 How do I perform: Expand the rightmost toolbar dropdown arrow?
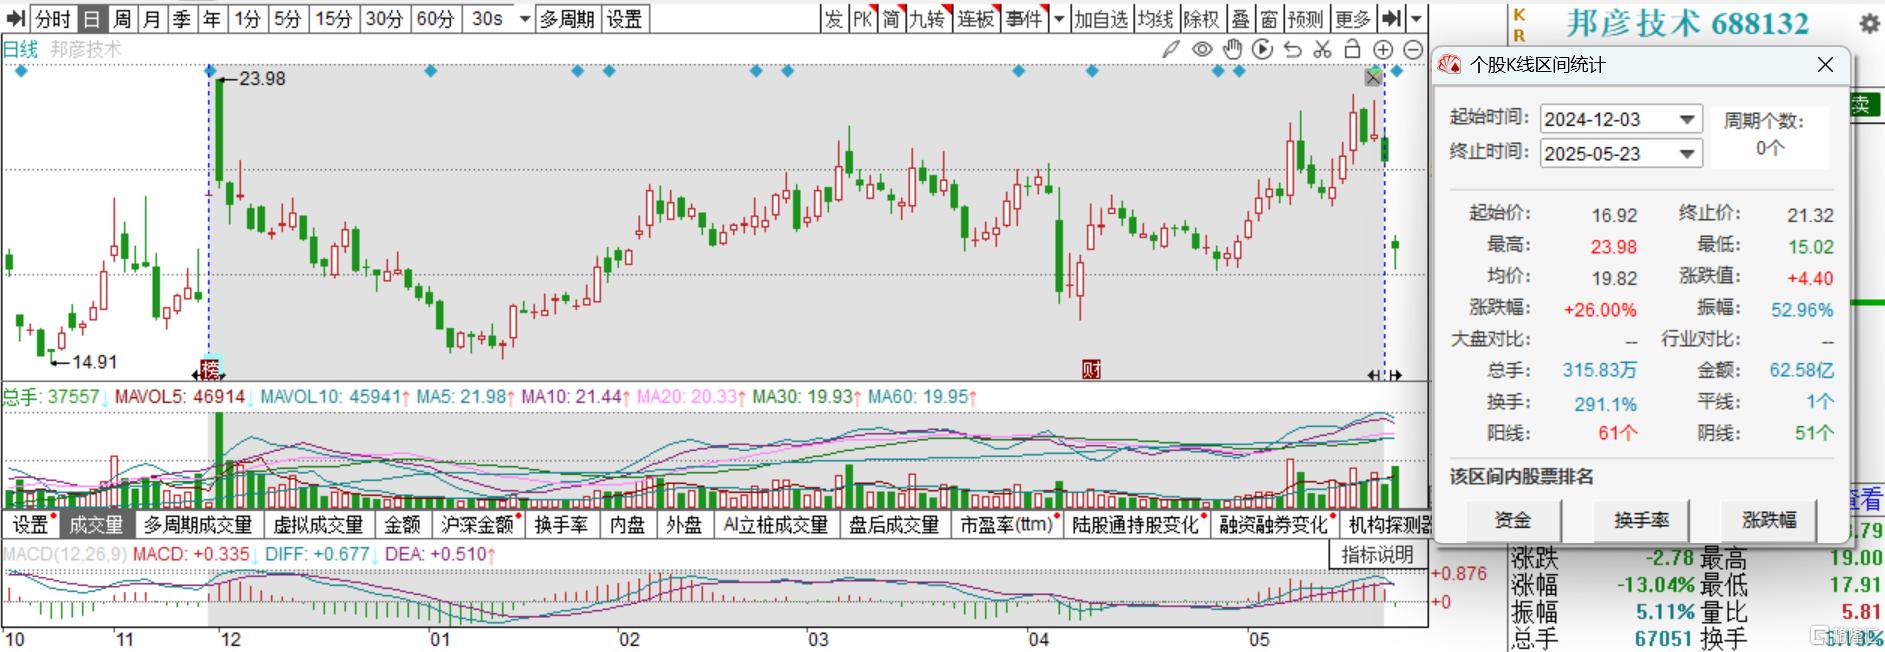[x=1416, y=19]
